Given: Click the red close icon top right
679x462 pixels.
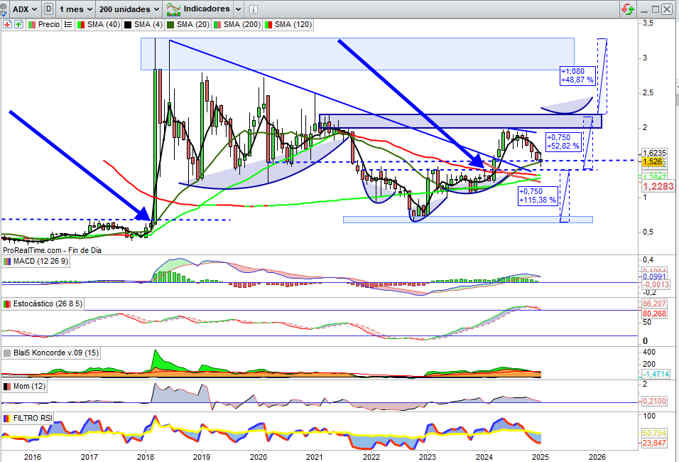Looking at the screenshot, I should pos(666,7).
